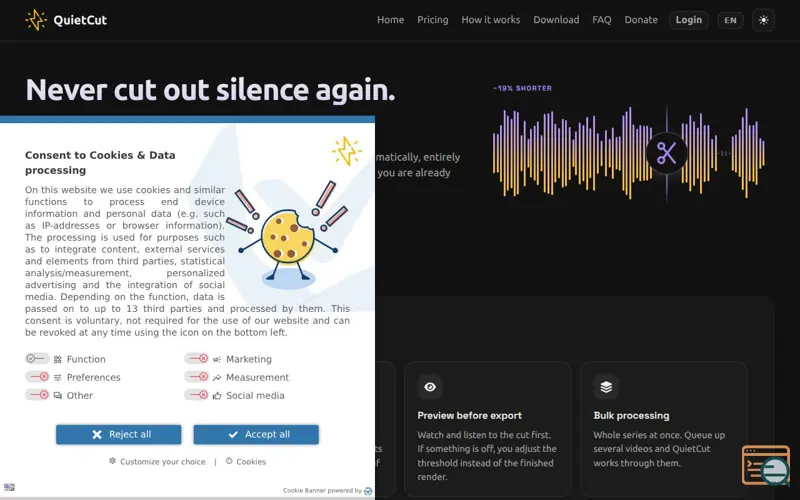800x500 pixels.
Task: Click the Marketing category label
Action: point(249,359)
